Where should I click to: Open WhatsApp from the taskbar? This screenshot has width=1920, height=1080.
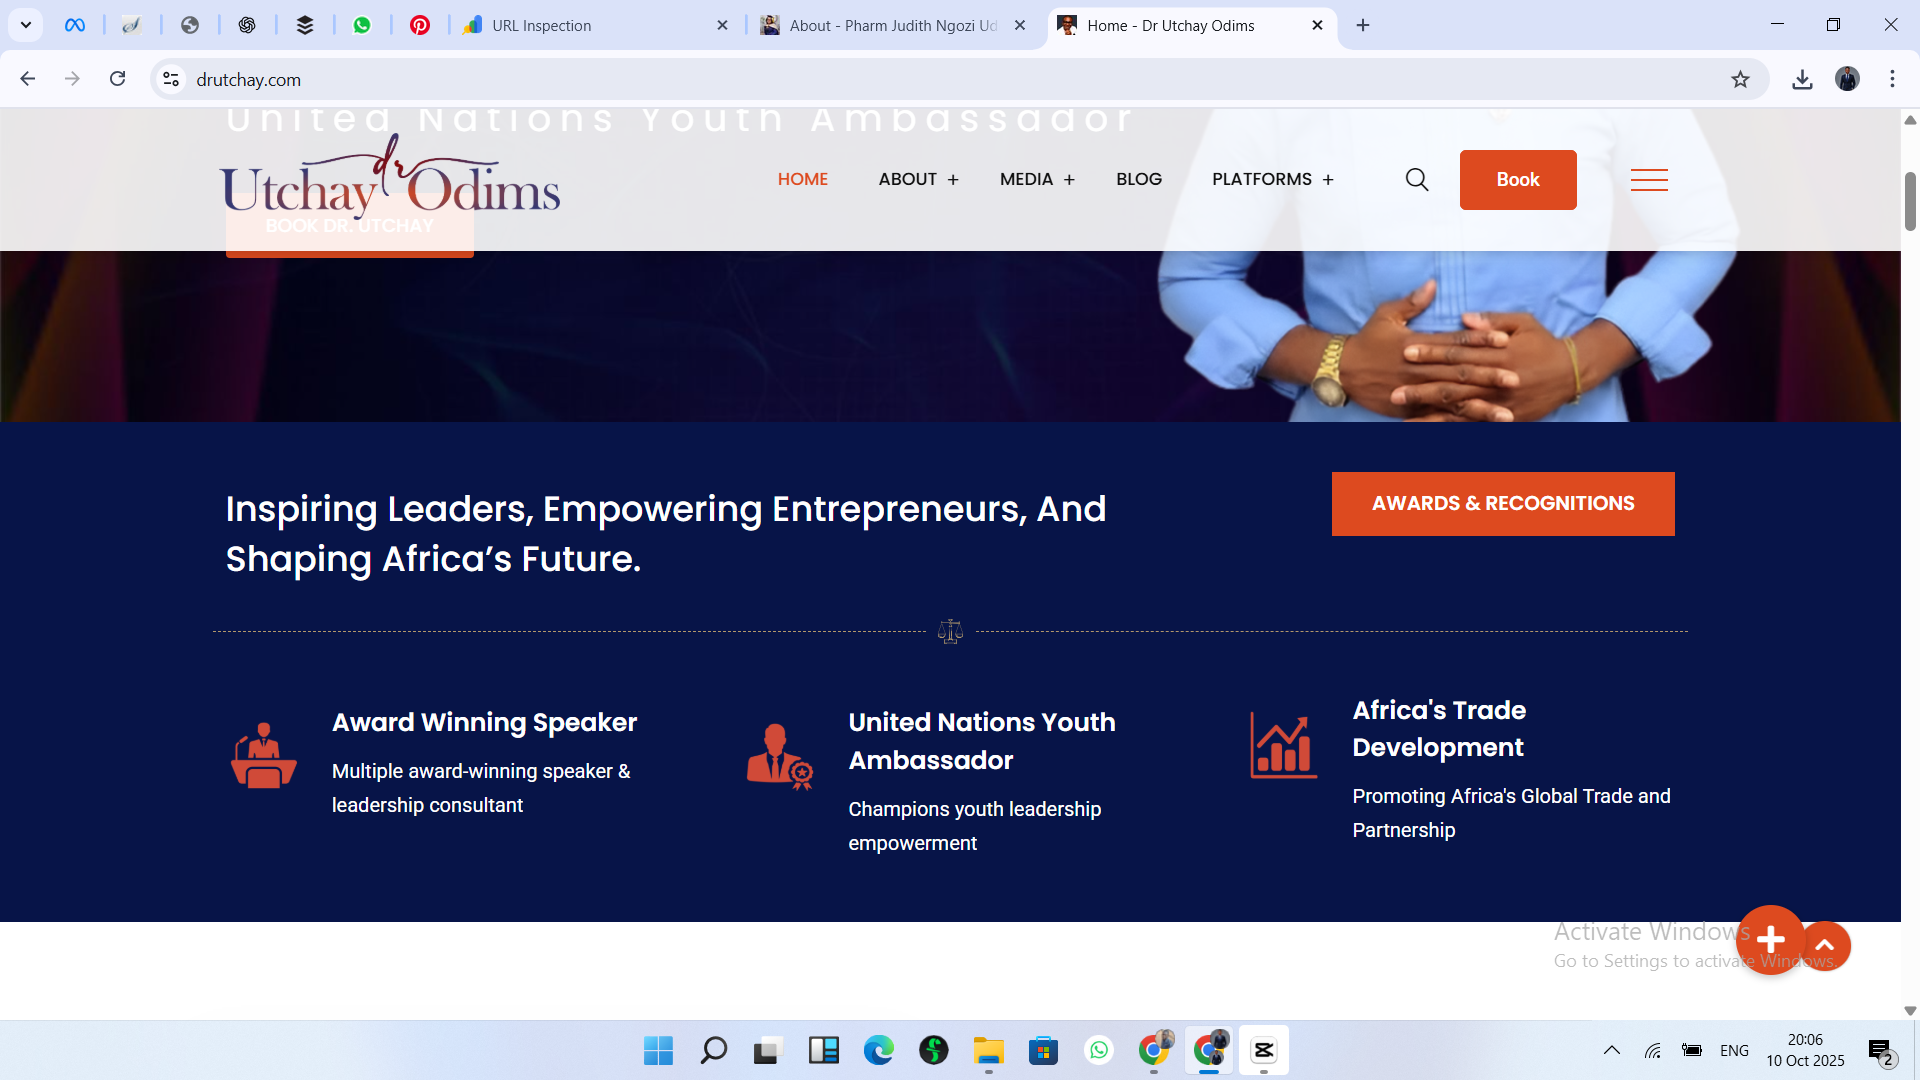coord(1098,1051)
